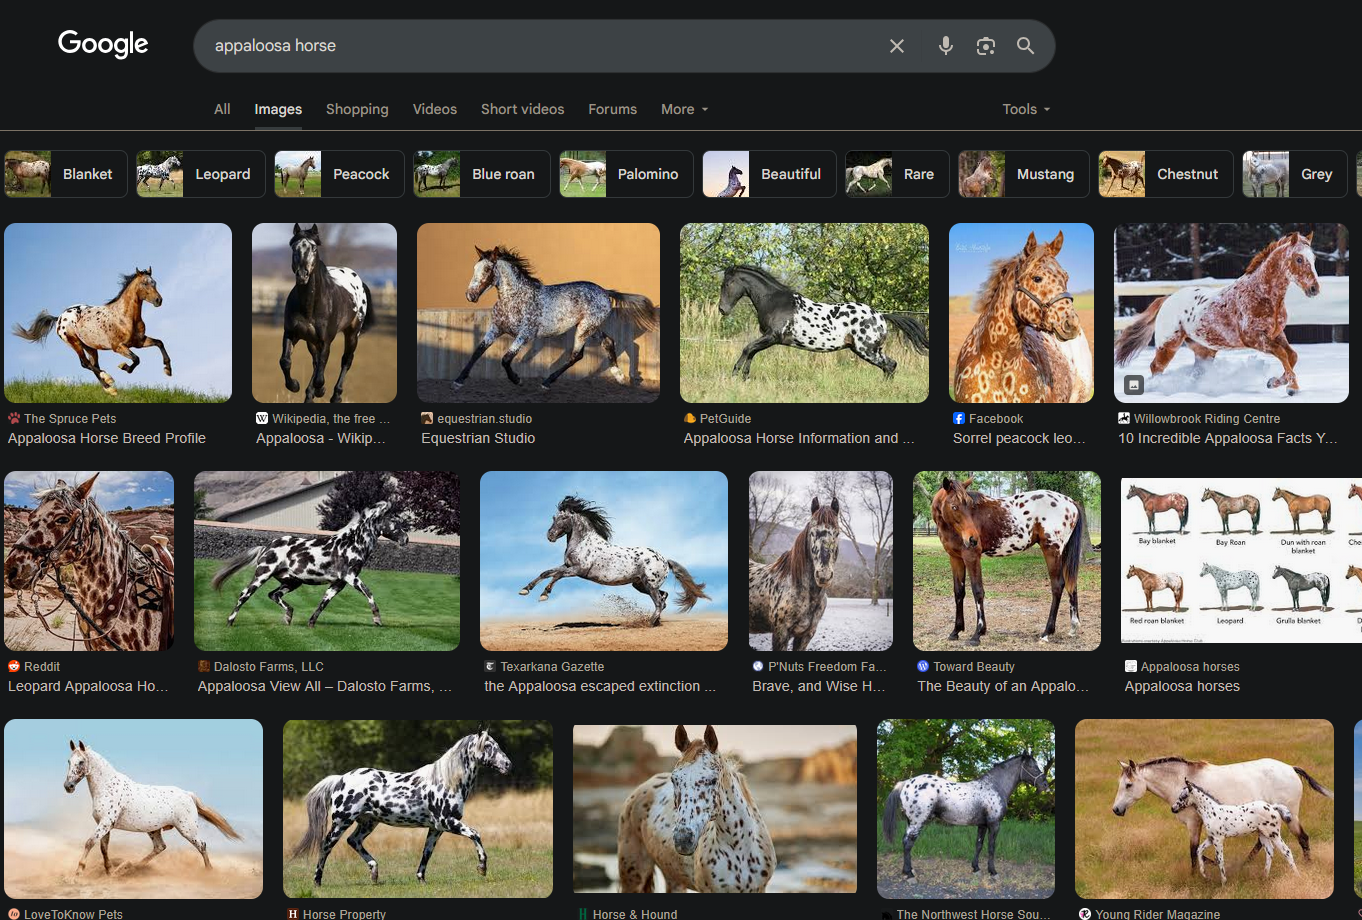Filter by the Grey chip

pyautogui.click(x=1295, y=174)
